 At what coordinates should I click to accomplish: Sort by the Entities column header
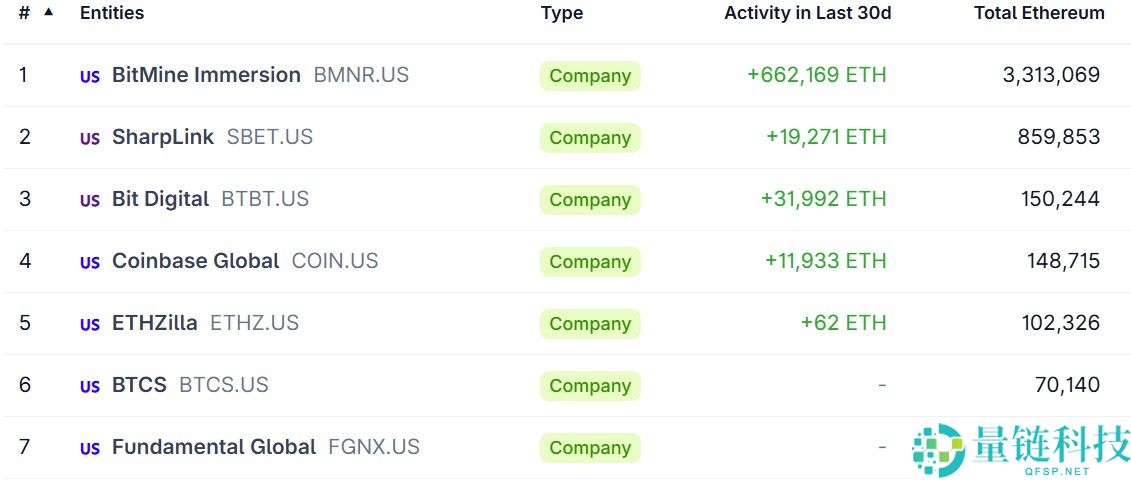112,13
